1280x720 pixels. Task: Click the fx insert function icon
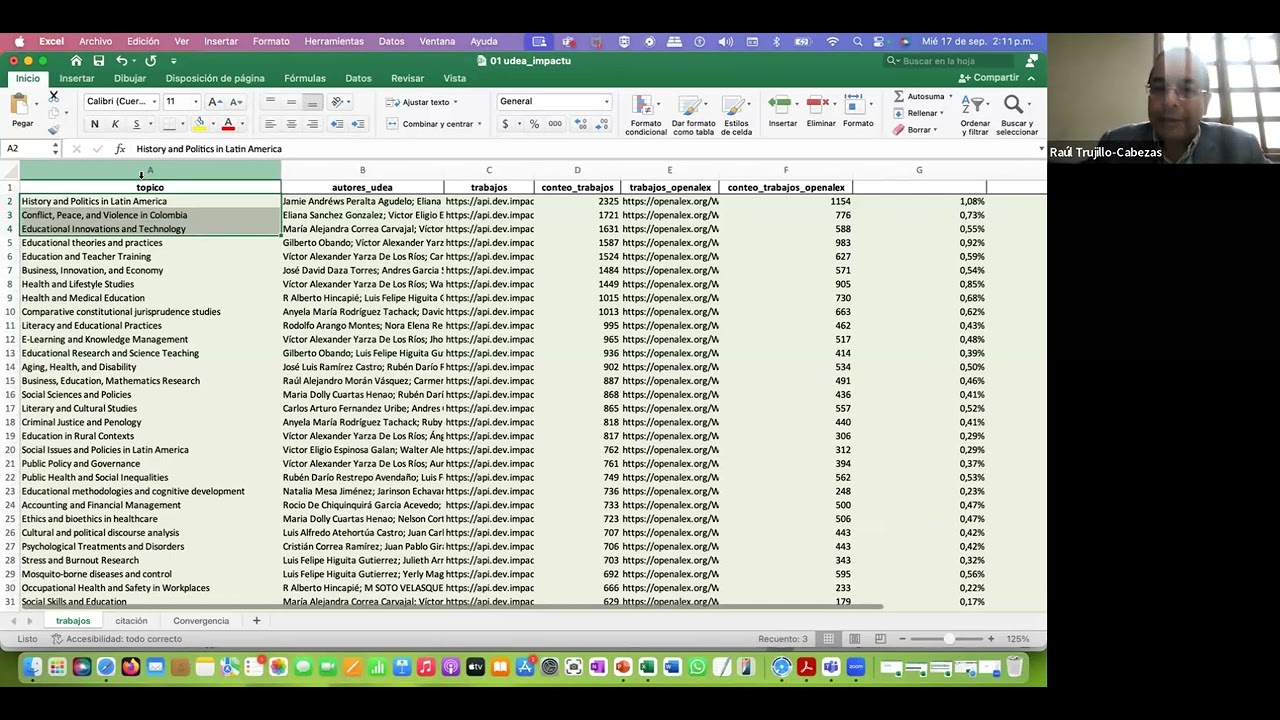[x=120, y=149]
